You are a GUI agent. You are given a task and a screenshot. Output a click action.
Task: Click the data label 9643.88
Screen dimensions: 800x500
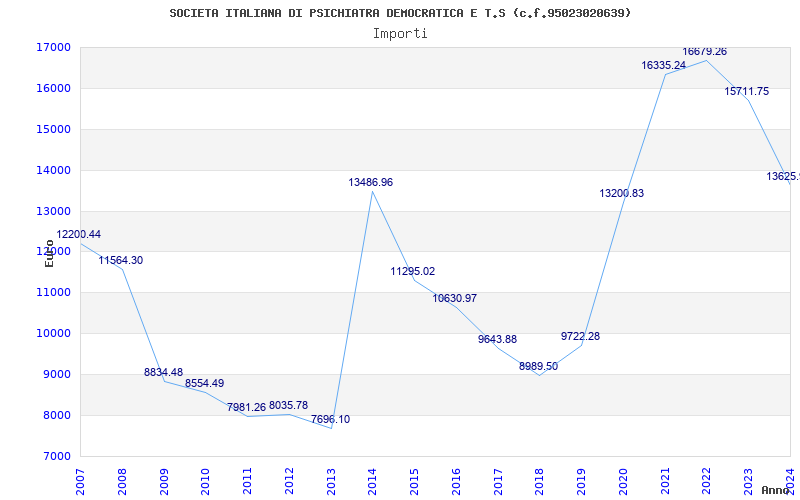click(497, 340)
